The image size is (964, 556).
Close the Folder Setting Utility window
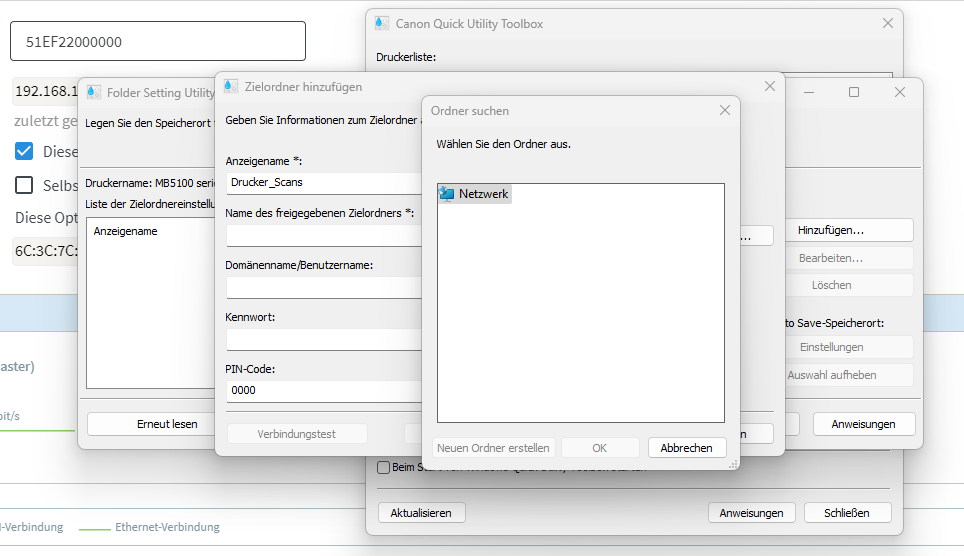click(899, 92)
